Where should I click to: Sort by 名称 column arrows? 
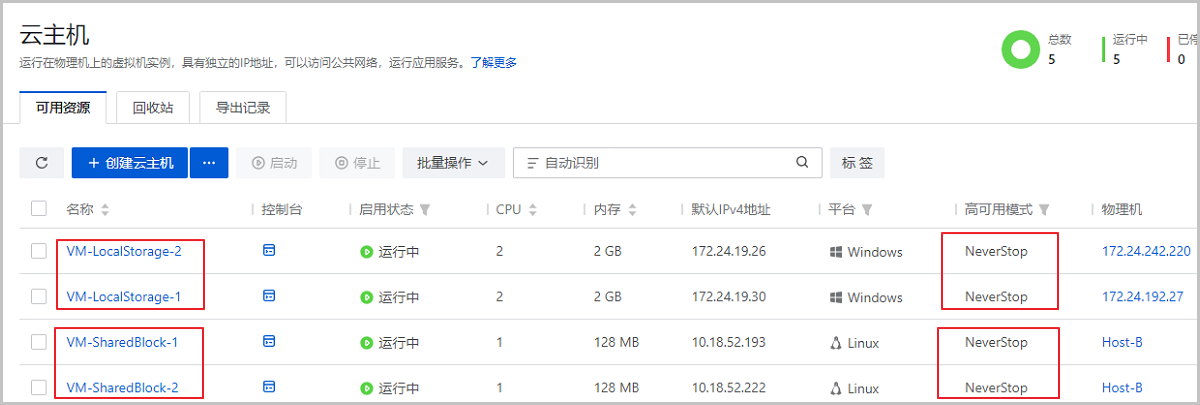(x=105, y=210)
